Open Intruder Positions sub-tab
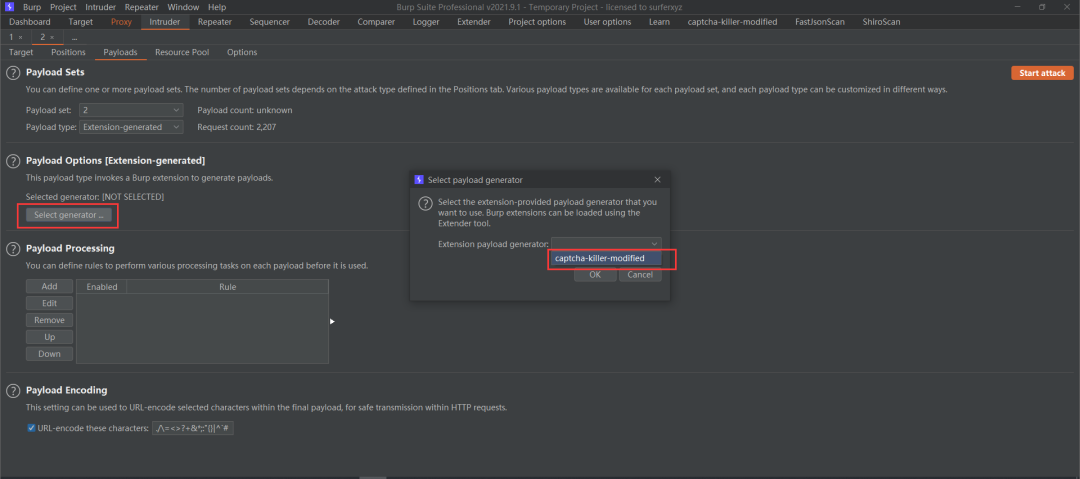This screenshot has width=1080, height=479. 68,52
